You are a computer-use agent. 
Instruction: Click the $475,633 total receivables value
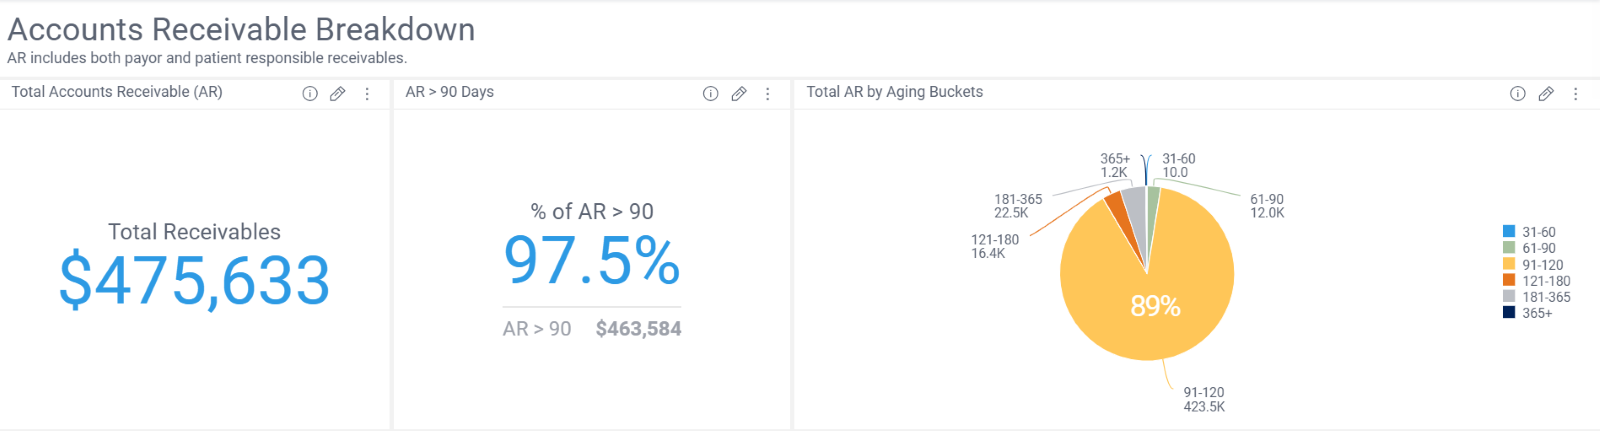point(195,281)
